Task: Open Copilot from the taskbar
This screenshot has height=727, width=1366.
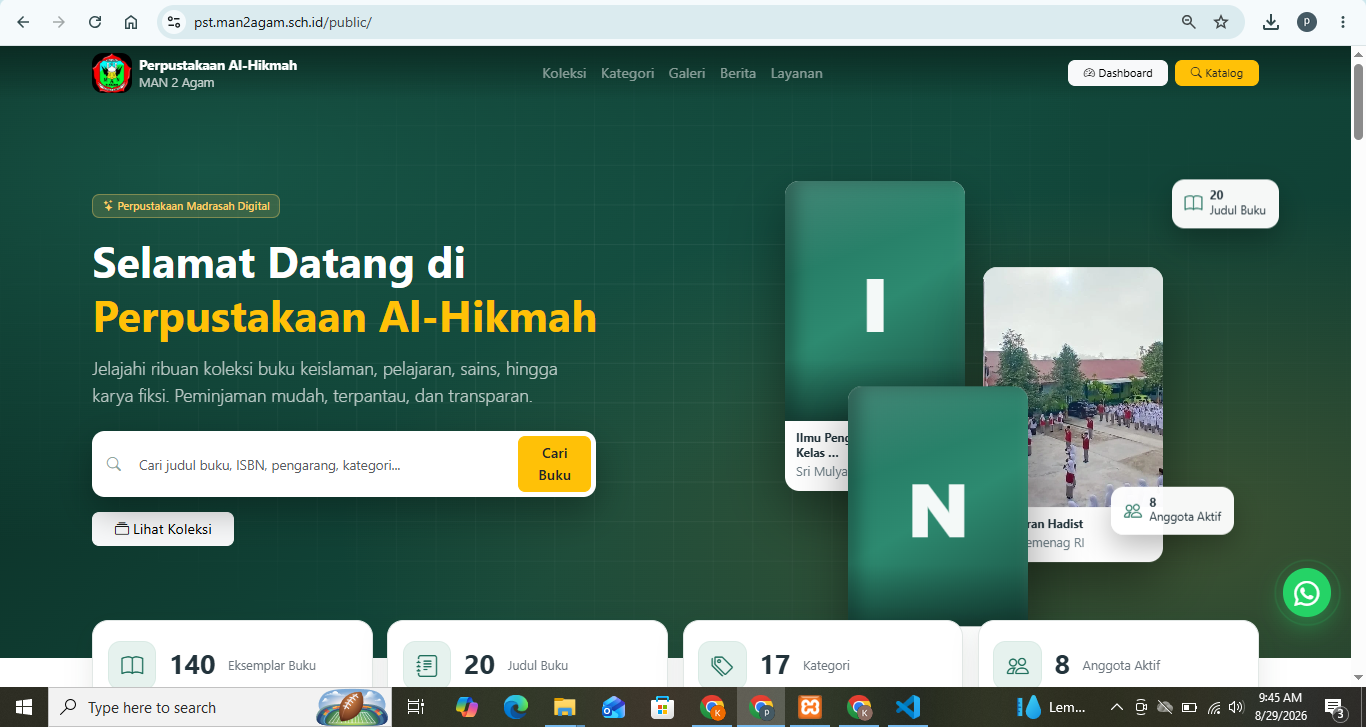Action: coord(466,707)
